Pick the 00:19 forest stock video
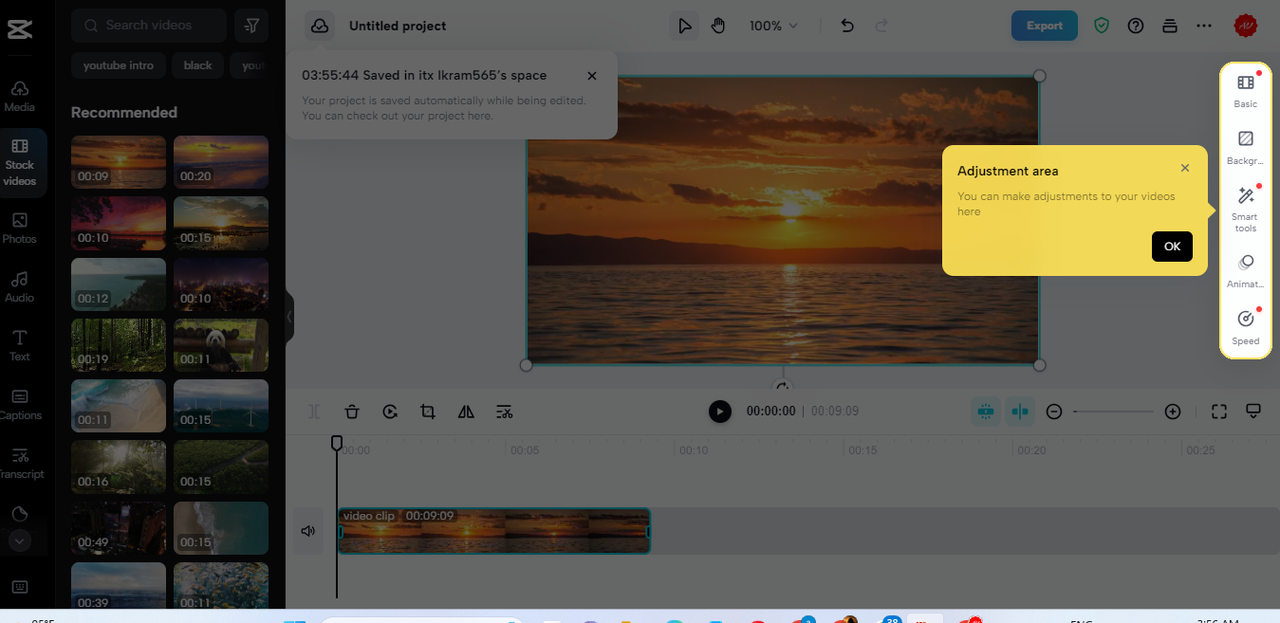This screenshot has width=1280, height=623. [x=118, y=345]
